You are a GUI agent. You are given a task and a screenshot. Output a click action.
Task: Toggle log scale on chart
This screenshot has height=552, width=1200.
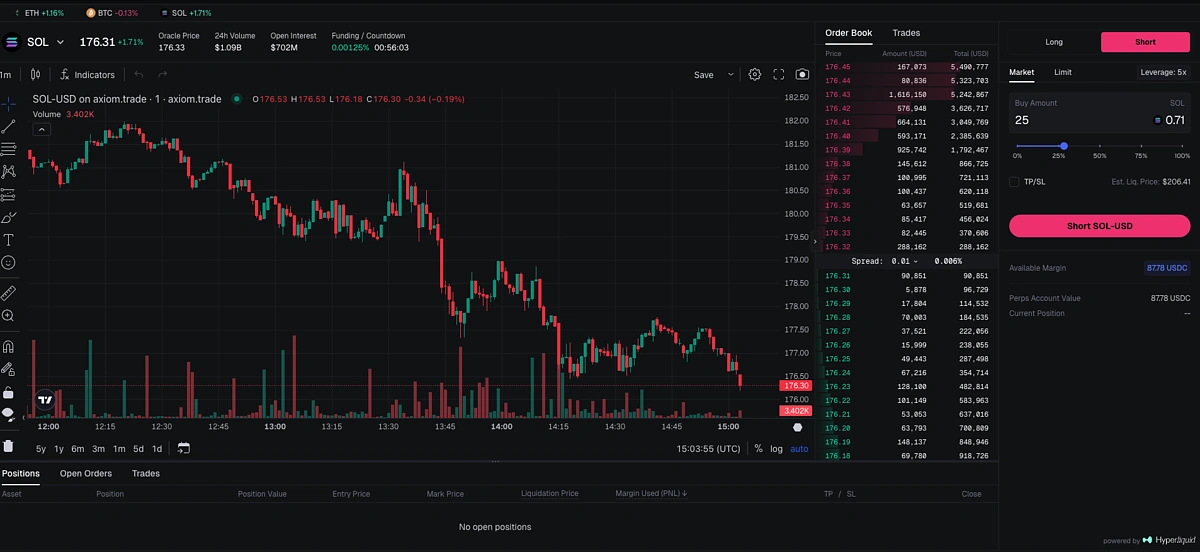[777, 449]
